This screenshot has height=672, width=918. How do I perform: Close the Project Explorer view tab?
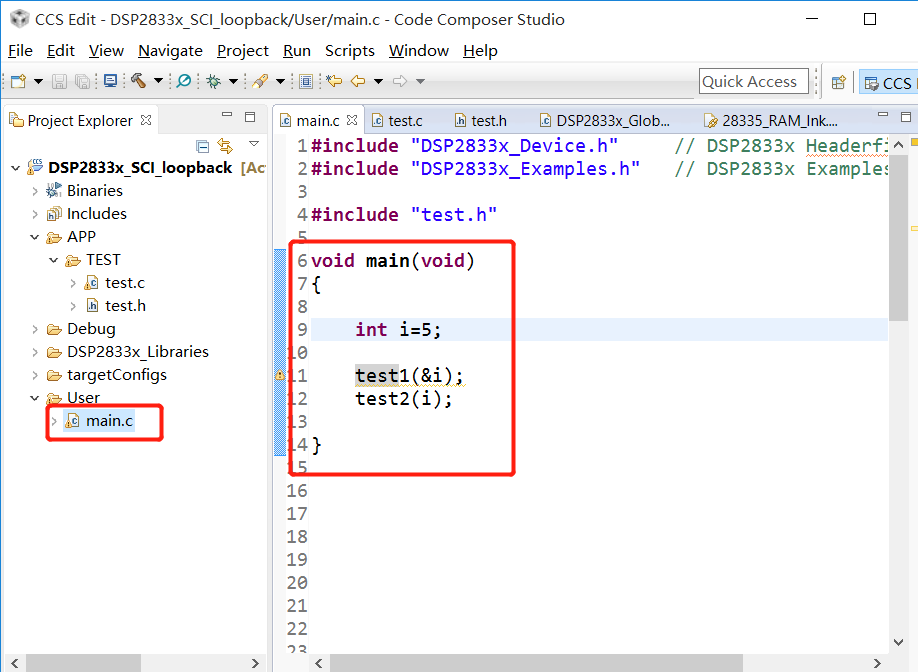point(146,120)
